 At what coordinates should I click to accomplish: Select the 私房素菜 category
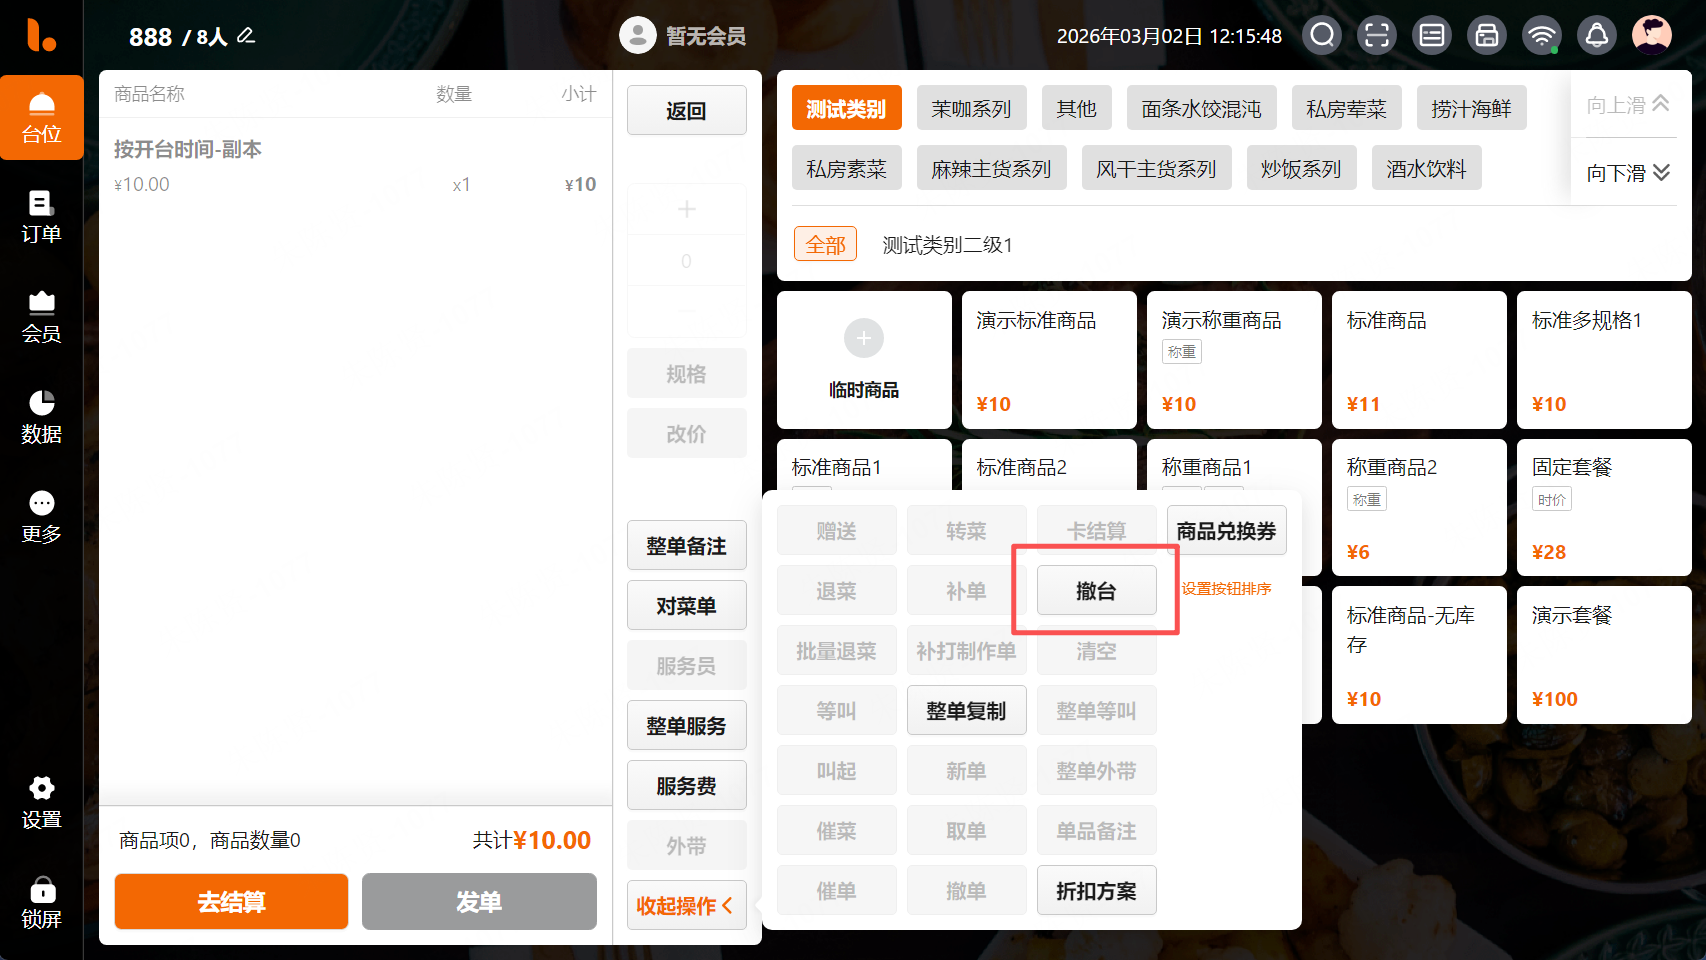pyautogui.click(x=846, y=168)
